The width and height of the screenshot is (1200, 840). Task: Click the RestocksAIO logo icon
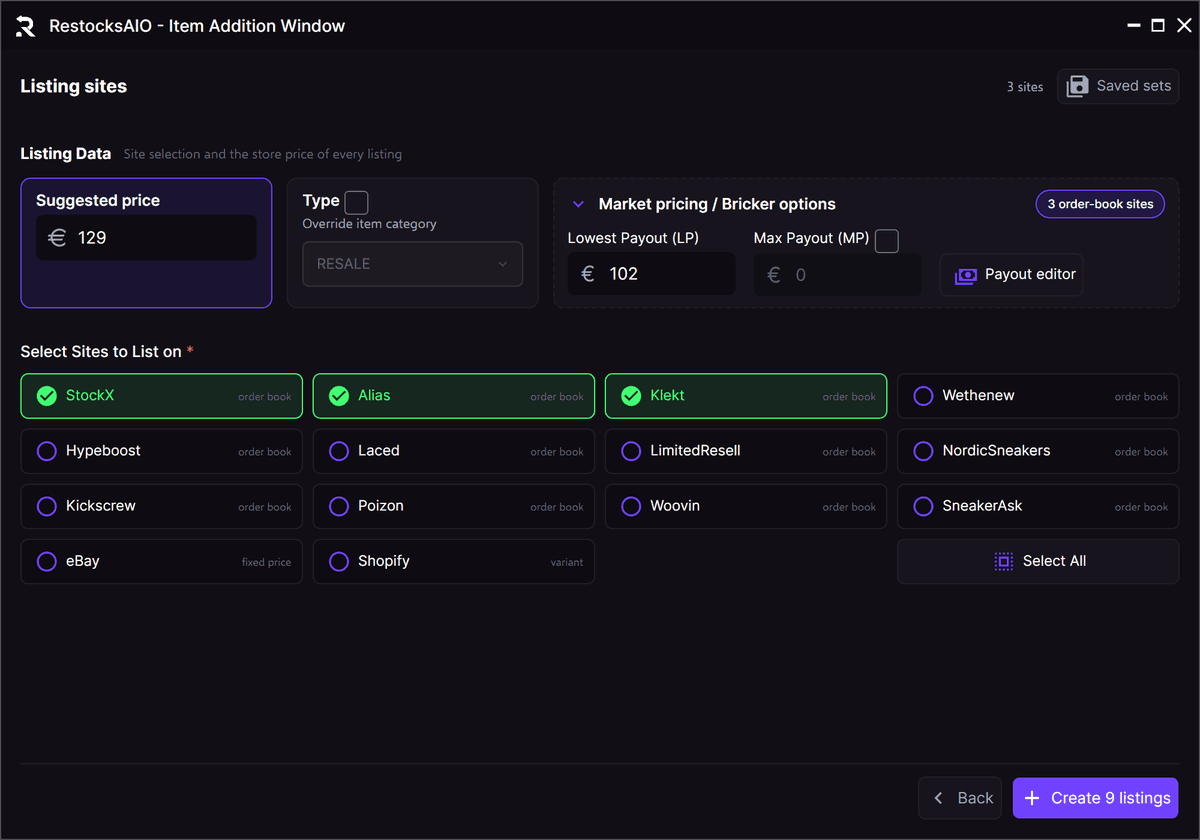(x=25, y=26)
